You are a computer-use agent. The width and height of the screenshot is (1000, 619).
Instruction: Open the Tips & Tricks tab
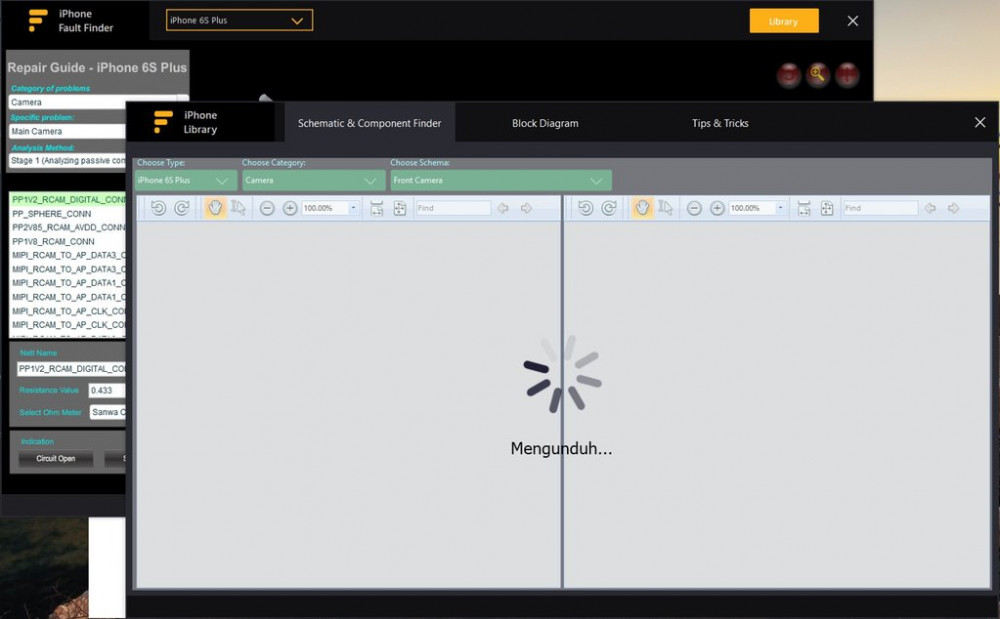coord(720,123)
